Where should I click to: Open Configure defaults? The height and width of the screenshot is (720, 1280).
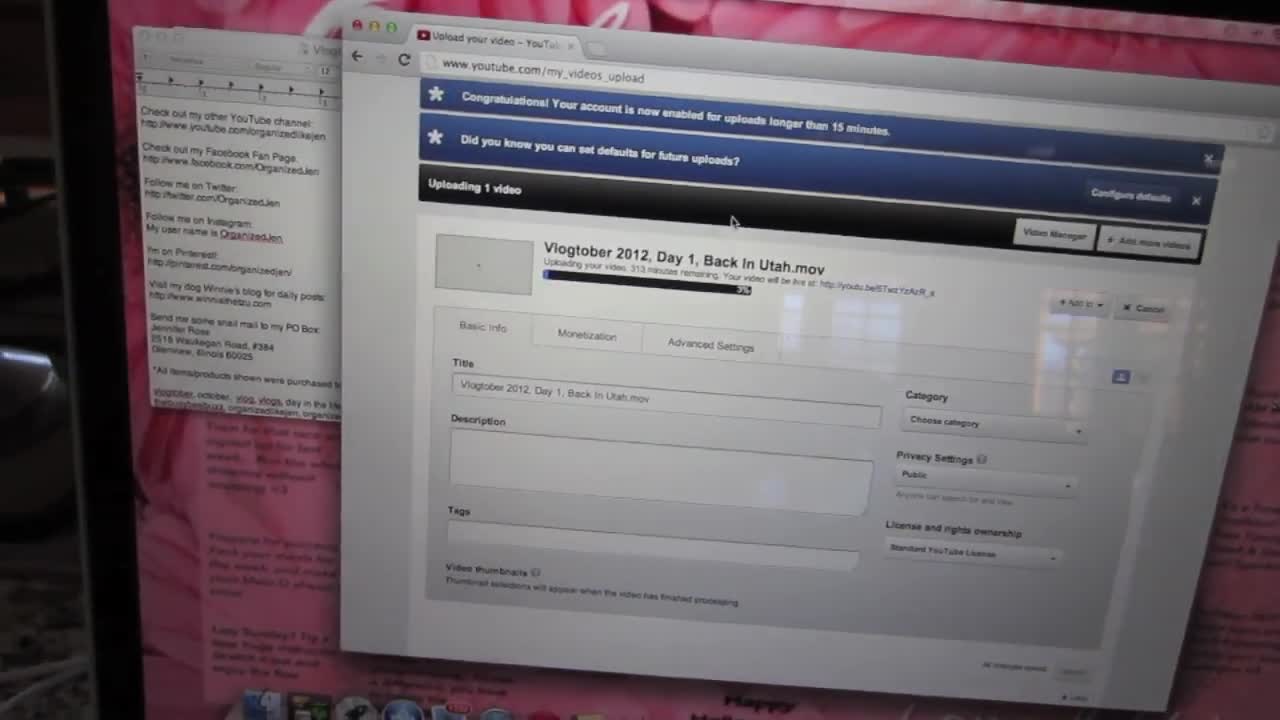click(x=1131, y=195)
